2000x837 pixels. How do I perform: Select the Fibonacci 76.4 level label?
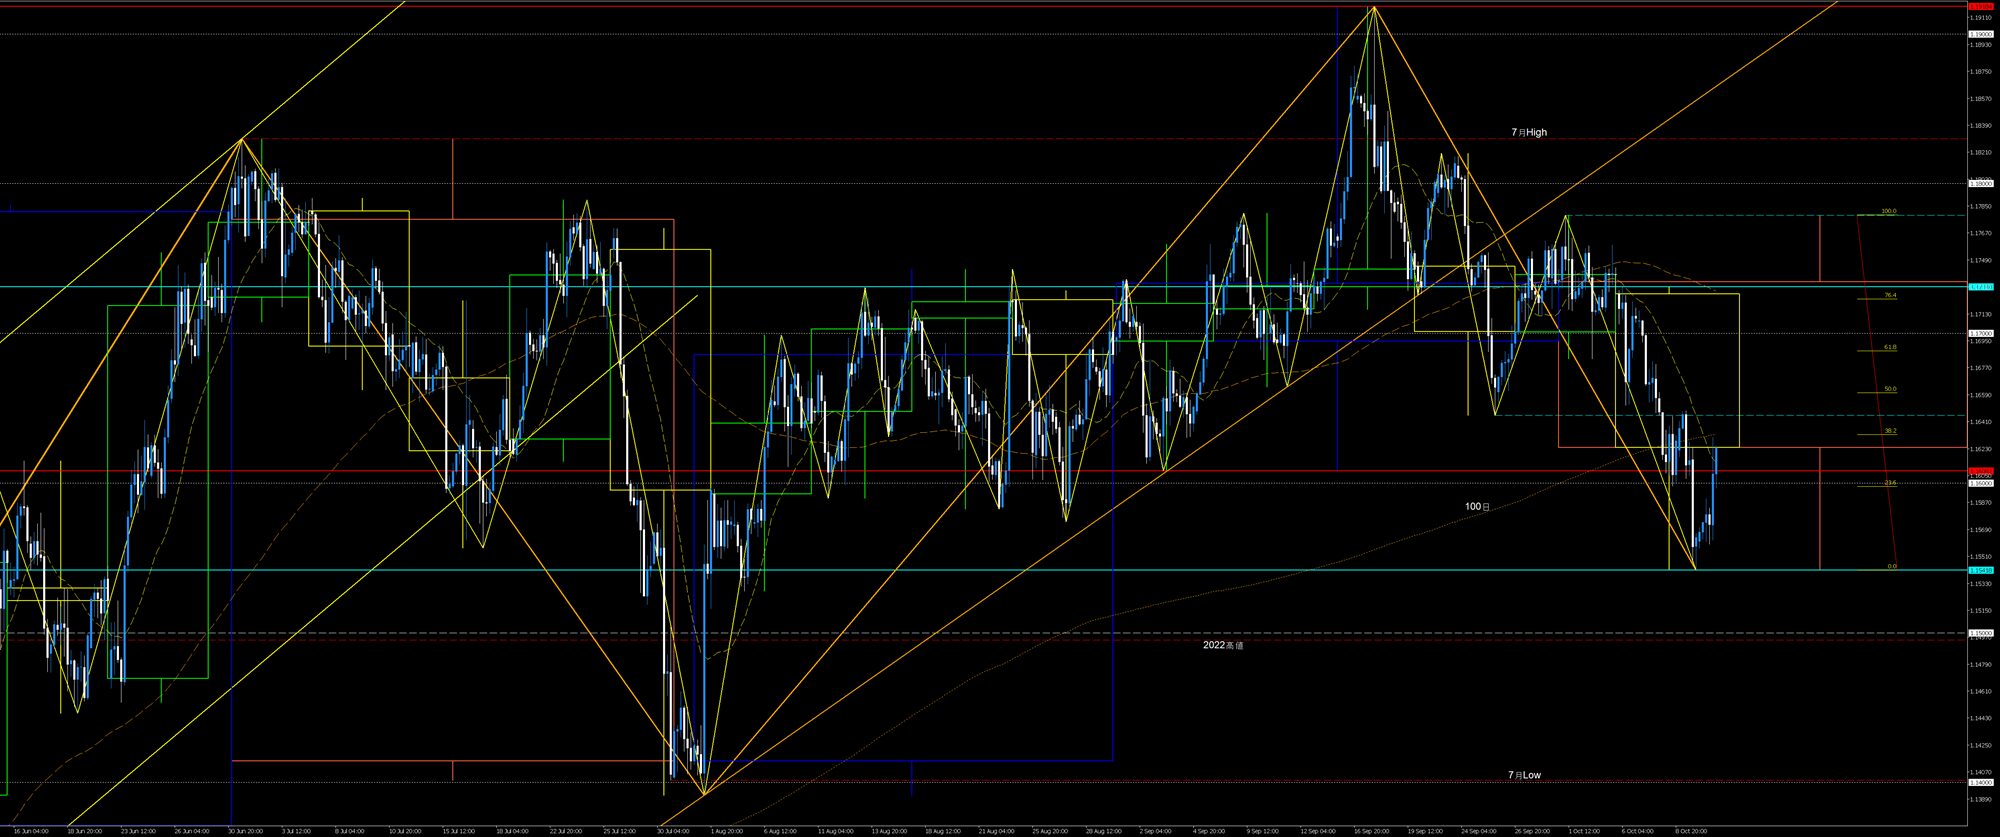pyautogui.click(x=1889, y=296)
